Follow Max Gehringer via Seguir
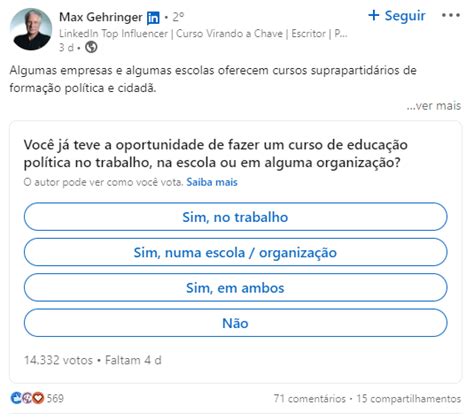 pos(397,15)
